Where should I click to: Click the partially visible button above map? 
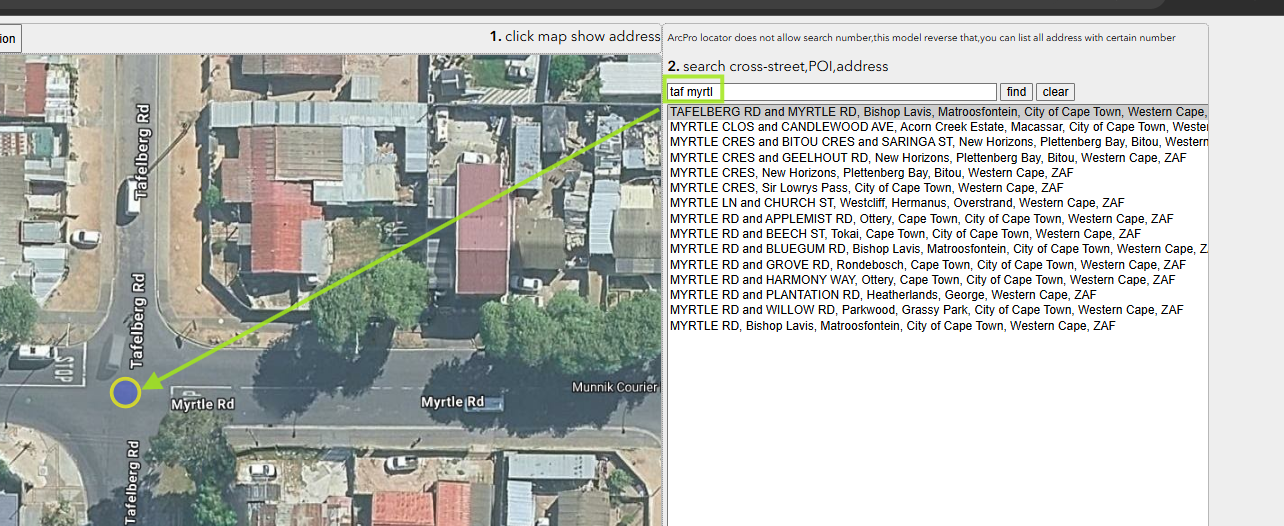[9, 39]
